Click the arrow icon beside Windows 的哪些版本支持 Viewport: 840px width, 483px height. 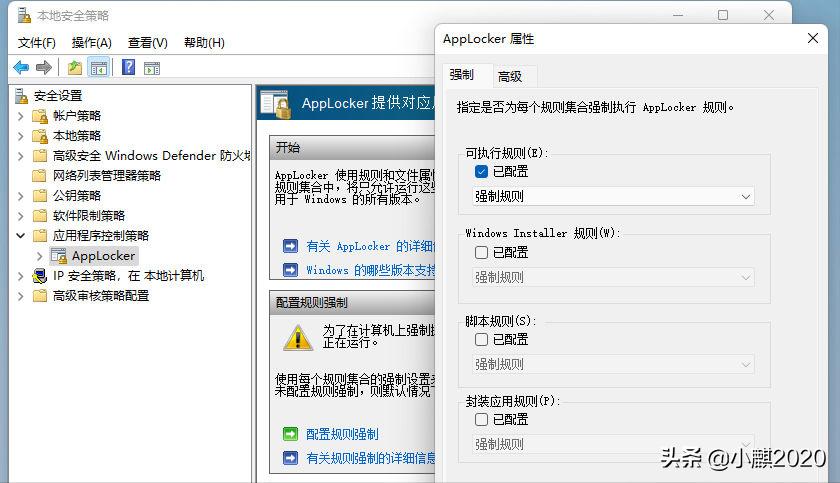tap(290, 270)
